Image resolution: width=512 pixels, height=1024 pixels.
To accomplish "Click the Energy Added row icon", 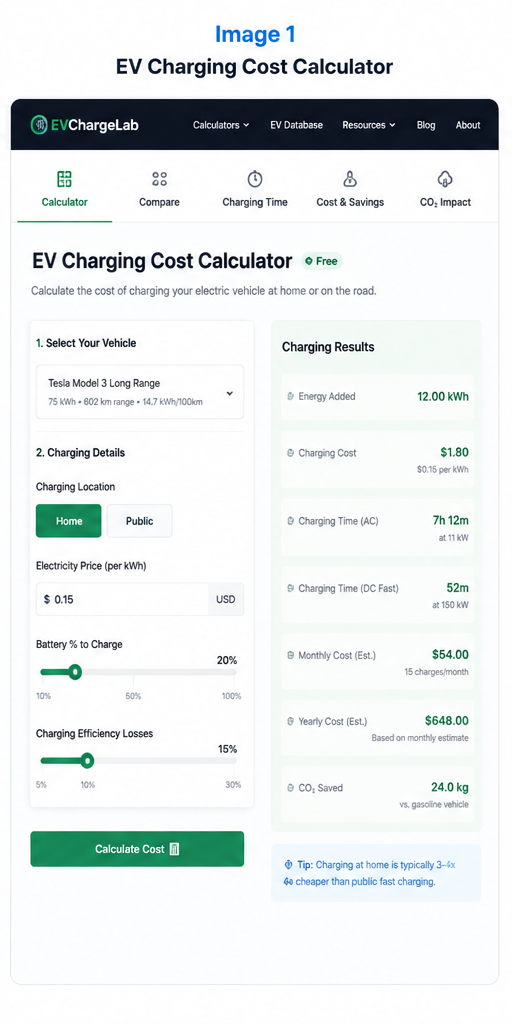I will [x=291, y=396].
